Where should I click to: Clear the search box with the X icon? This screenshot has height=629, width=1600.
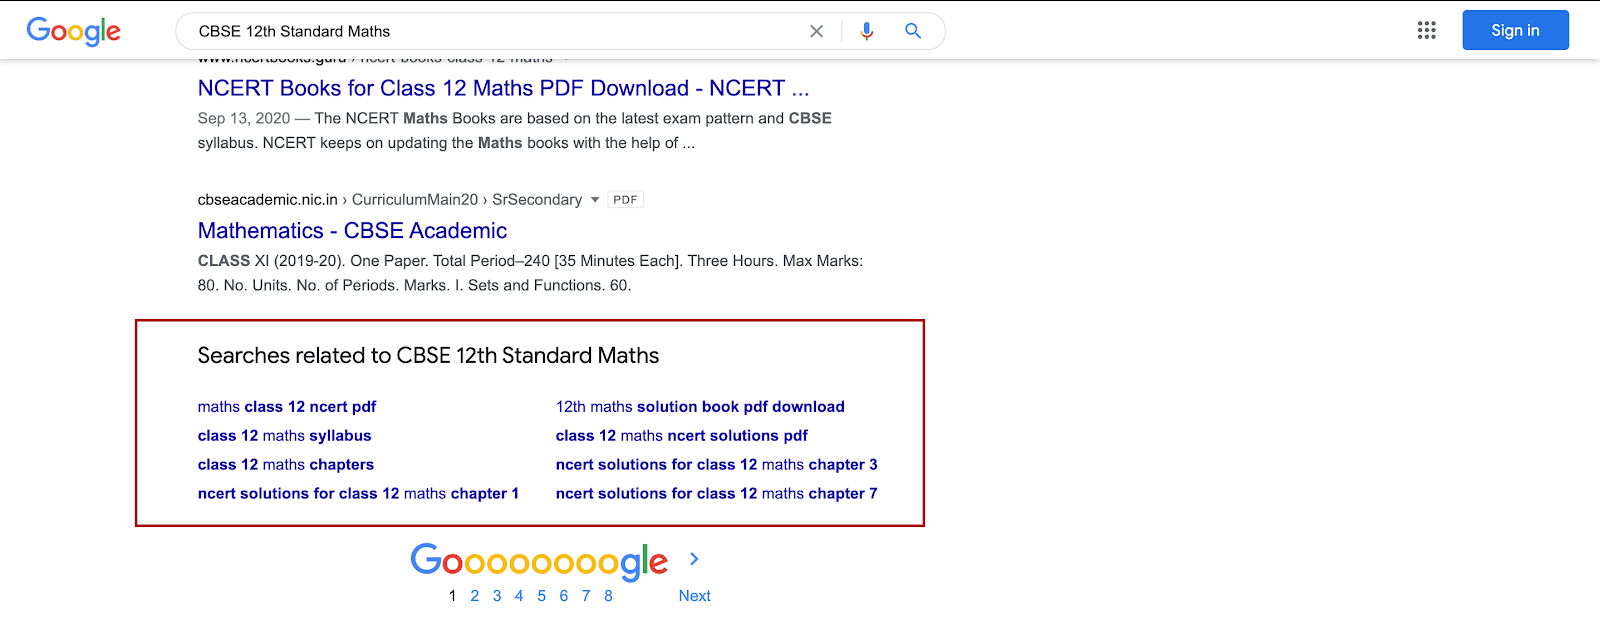(816, 31)
